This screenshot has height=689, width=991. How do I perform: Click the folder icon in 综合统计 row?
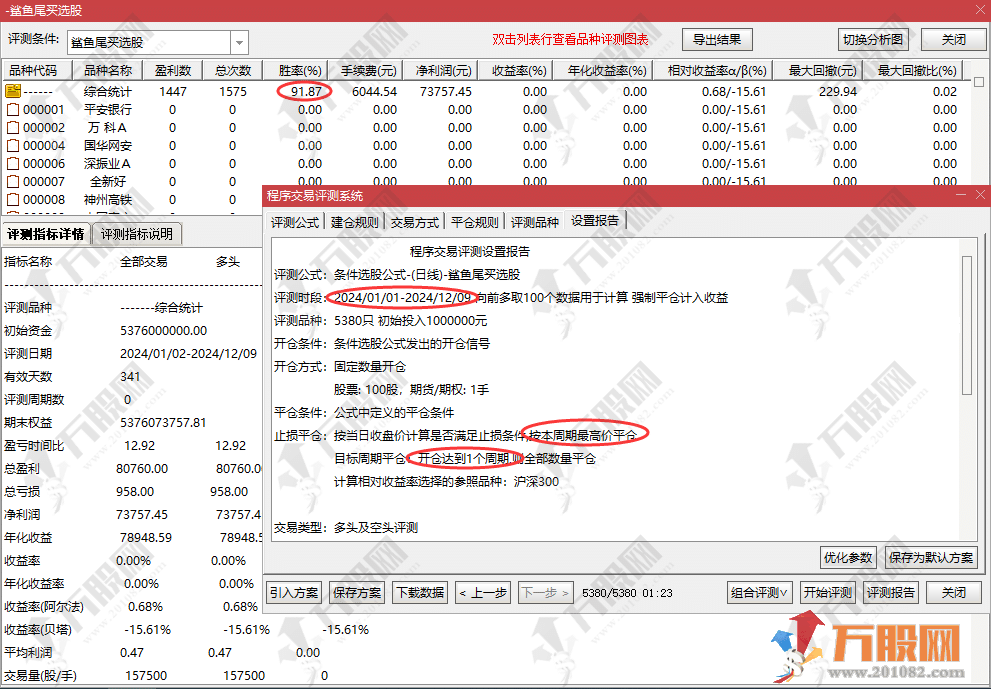click(x=13, y=91)
